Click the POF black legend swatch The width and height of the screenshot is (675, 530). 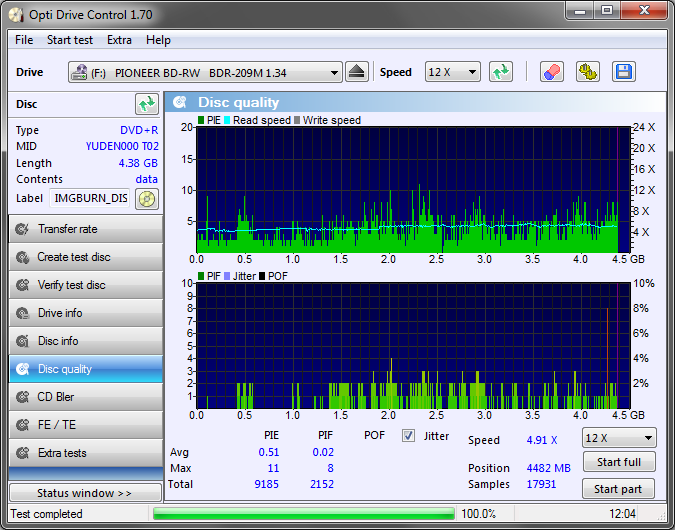coord(262,276)
